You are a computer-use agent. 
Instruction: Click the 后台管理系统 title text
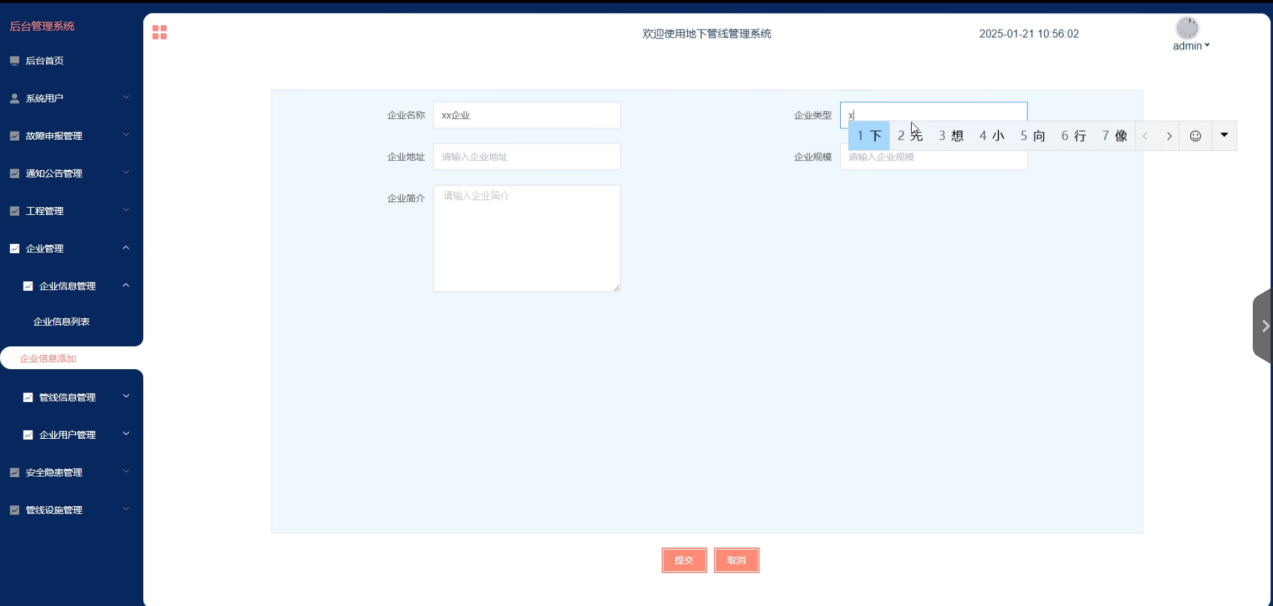[42, 26]
